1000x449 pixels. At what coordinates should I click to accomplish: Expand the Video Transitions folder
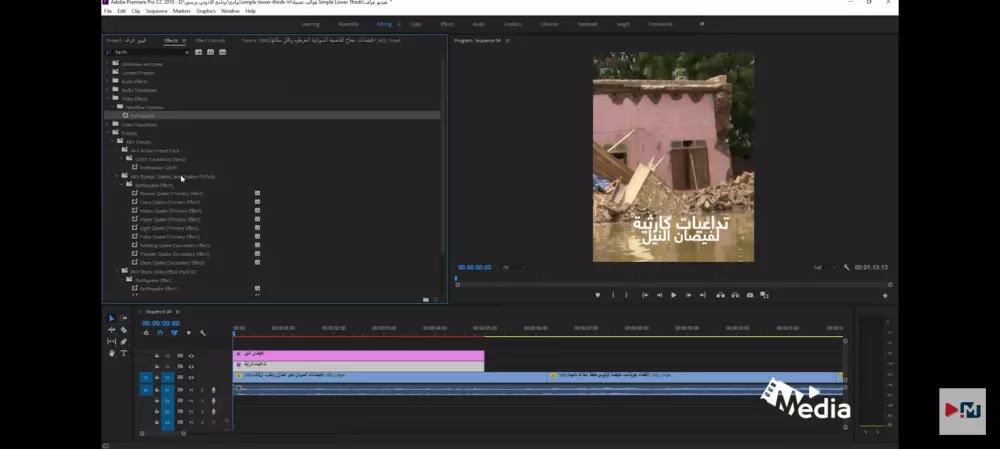point(108,124)
